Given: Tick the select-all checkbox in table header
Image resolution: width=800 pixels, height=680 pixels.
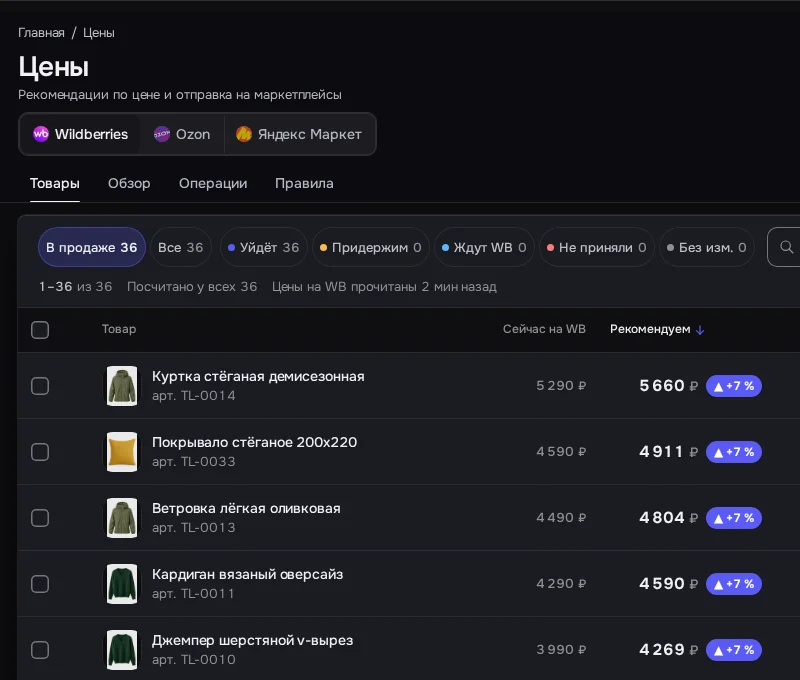Looking at the screenshot, I should (40, 330).
